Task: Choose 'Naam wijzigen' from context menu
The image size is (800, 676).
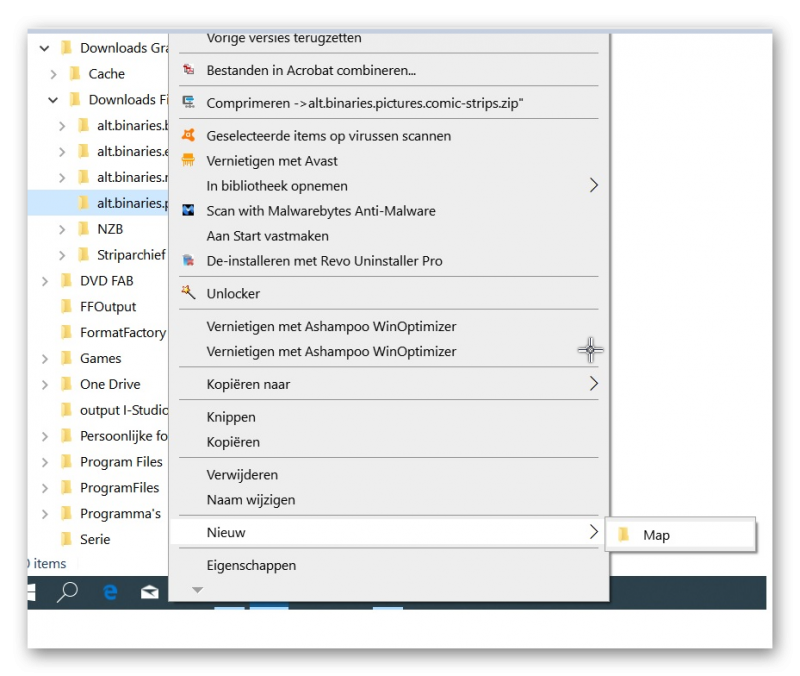Action: (250, 500)
